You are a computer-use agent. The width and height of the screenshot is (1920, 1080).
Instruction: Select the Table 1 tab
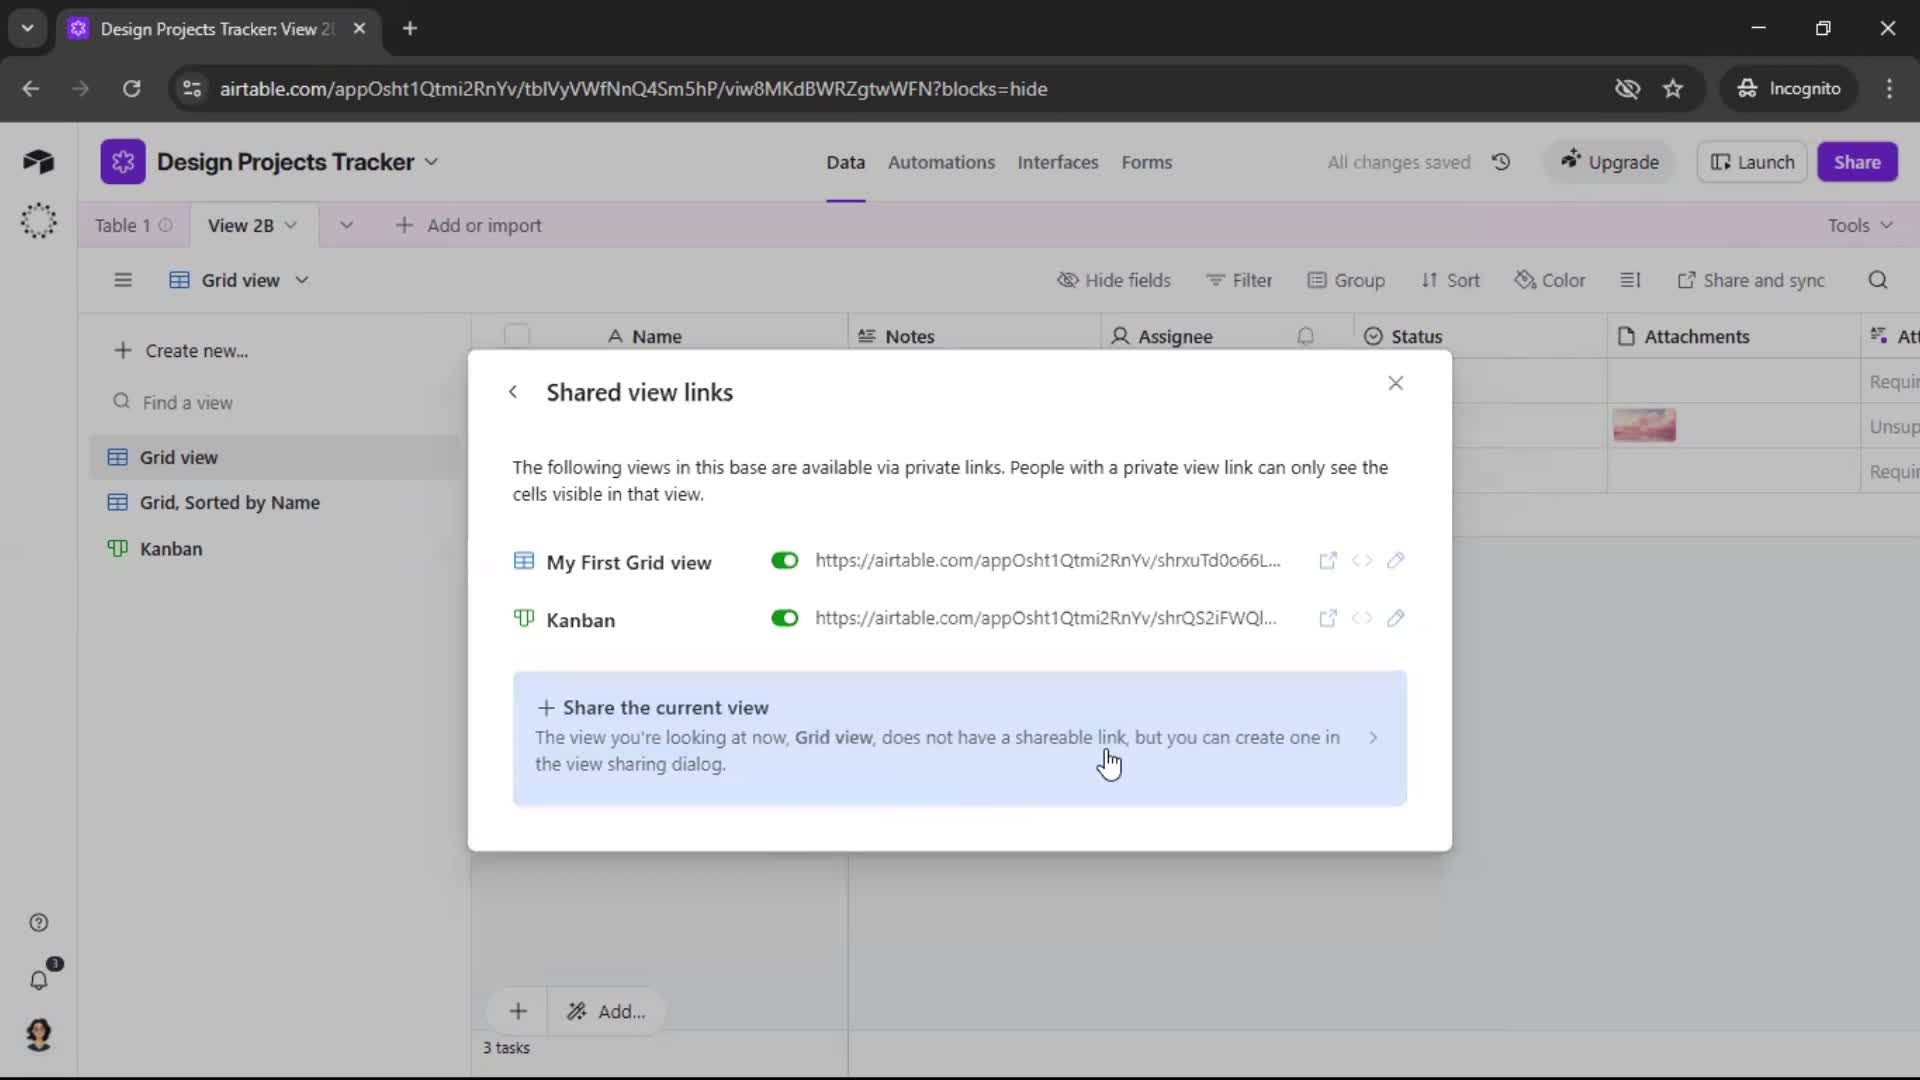coord(133,226)
